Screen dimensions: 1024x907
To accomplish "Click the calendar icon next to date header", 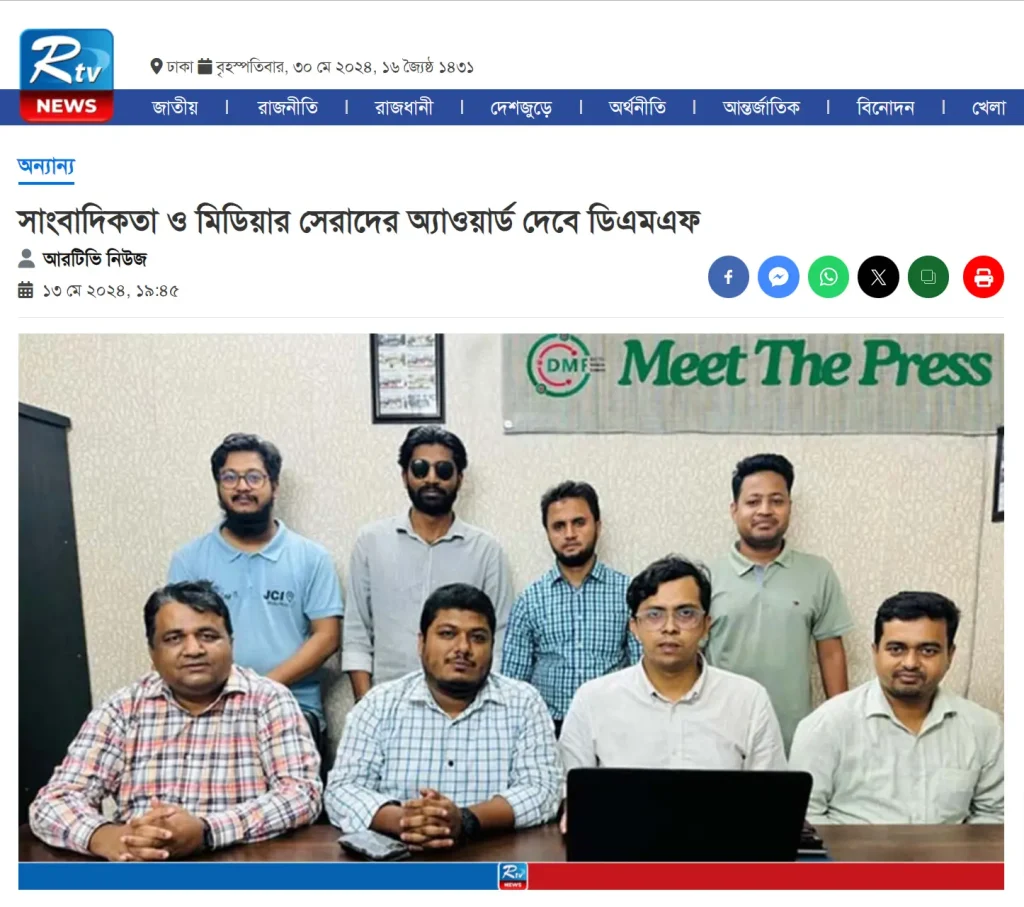I will pos(205,67).
